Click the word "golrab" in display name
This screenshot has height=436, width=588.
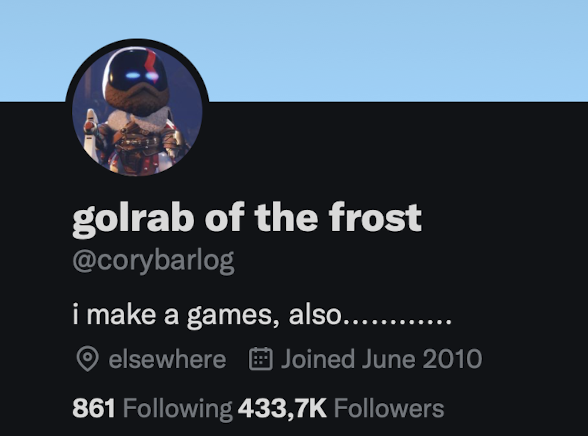click(133, 218)
